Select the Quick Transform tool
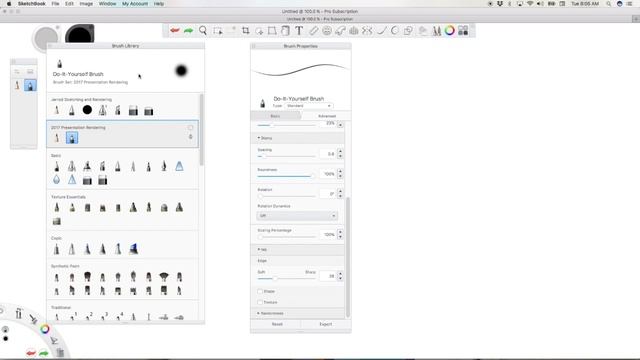 [x=259, y=31]
